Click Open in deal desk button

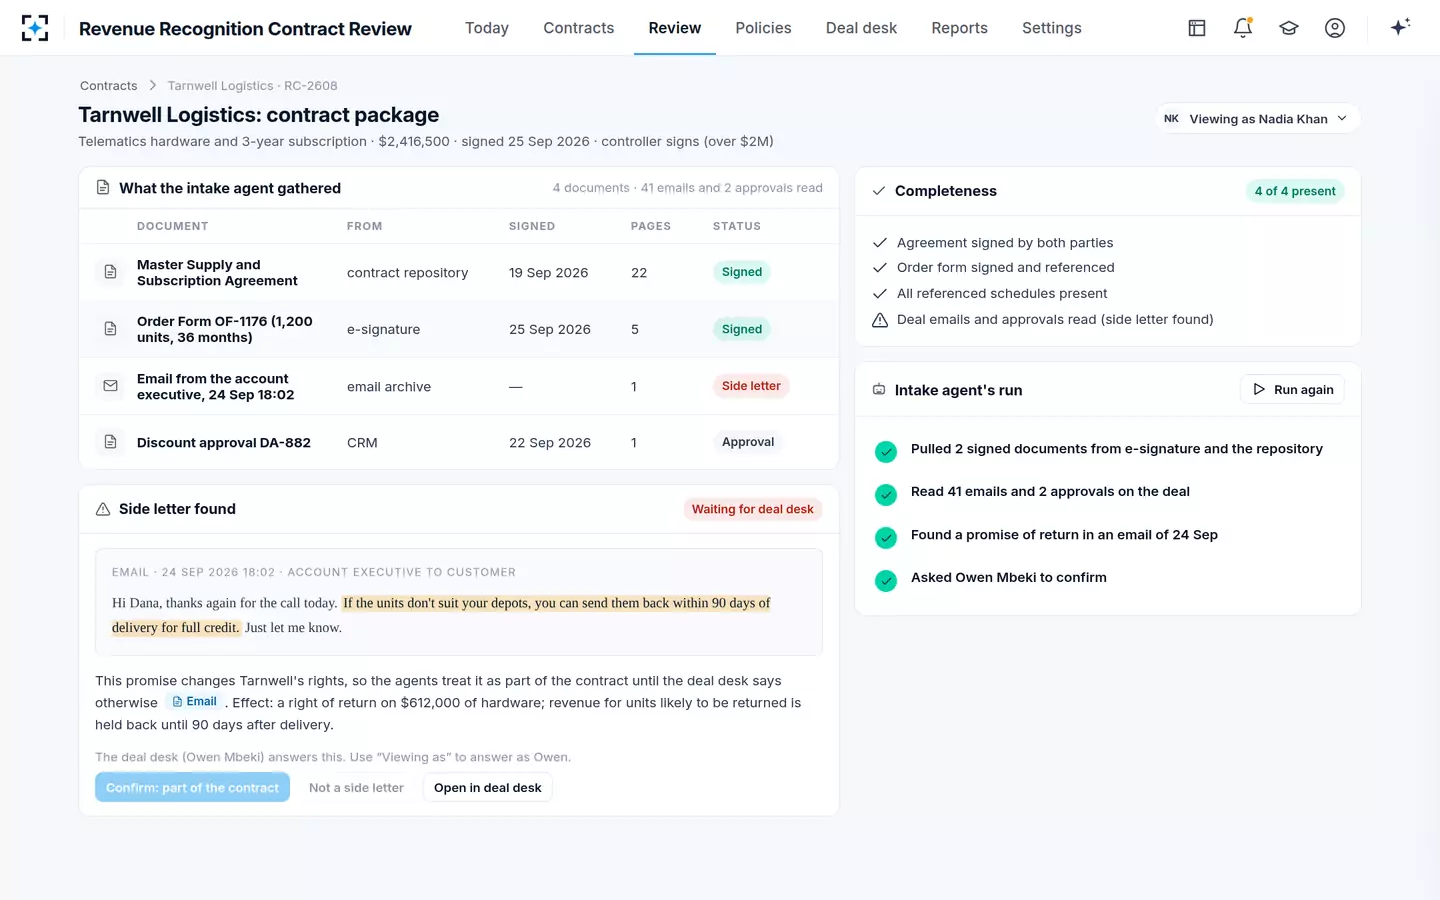click(487, 787)
